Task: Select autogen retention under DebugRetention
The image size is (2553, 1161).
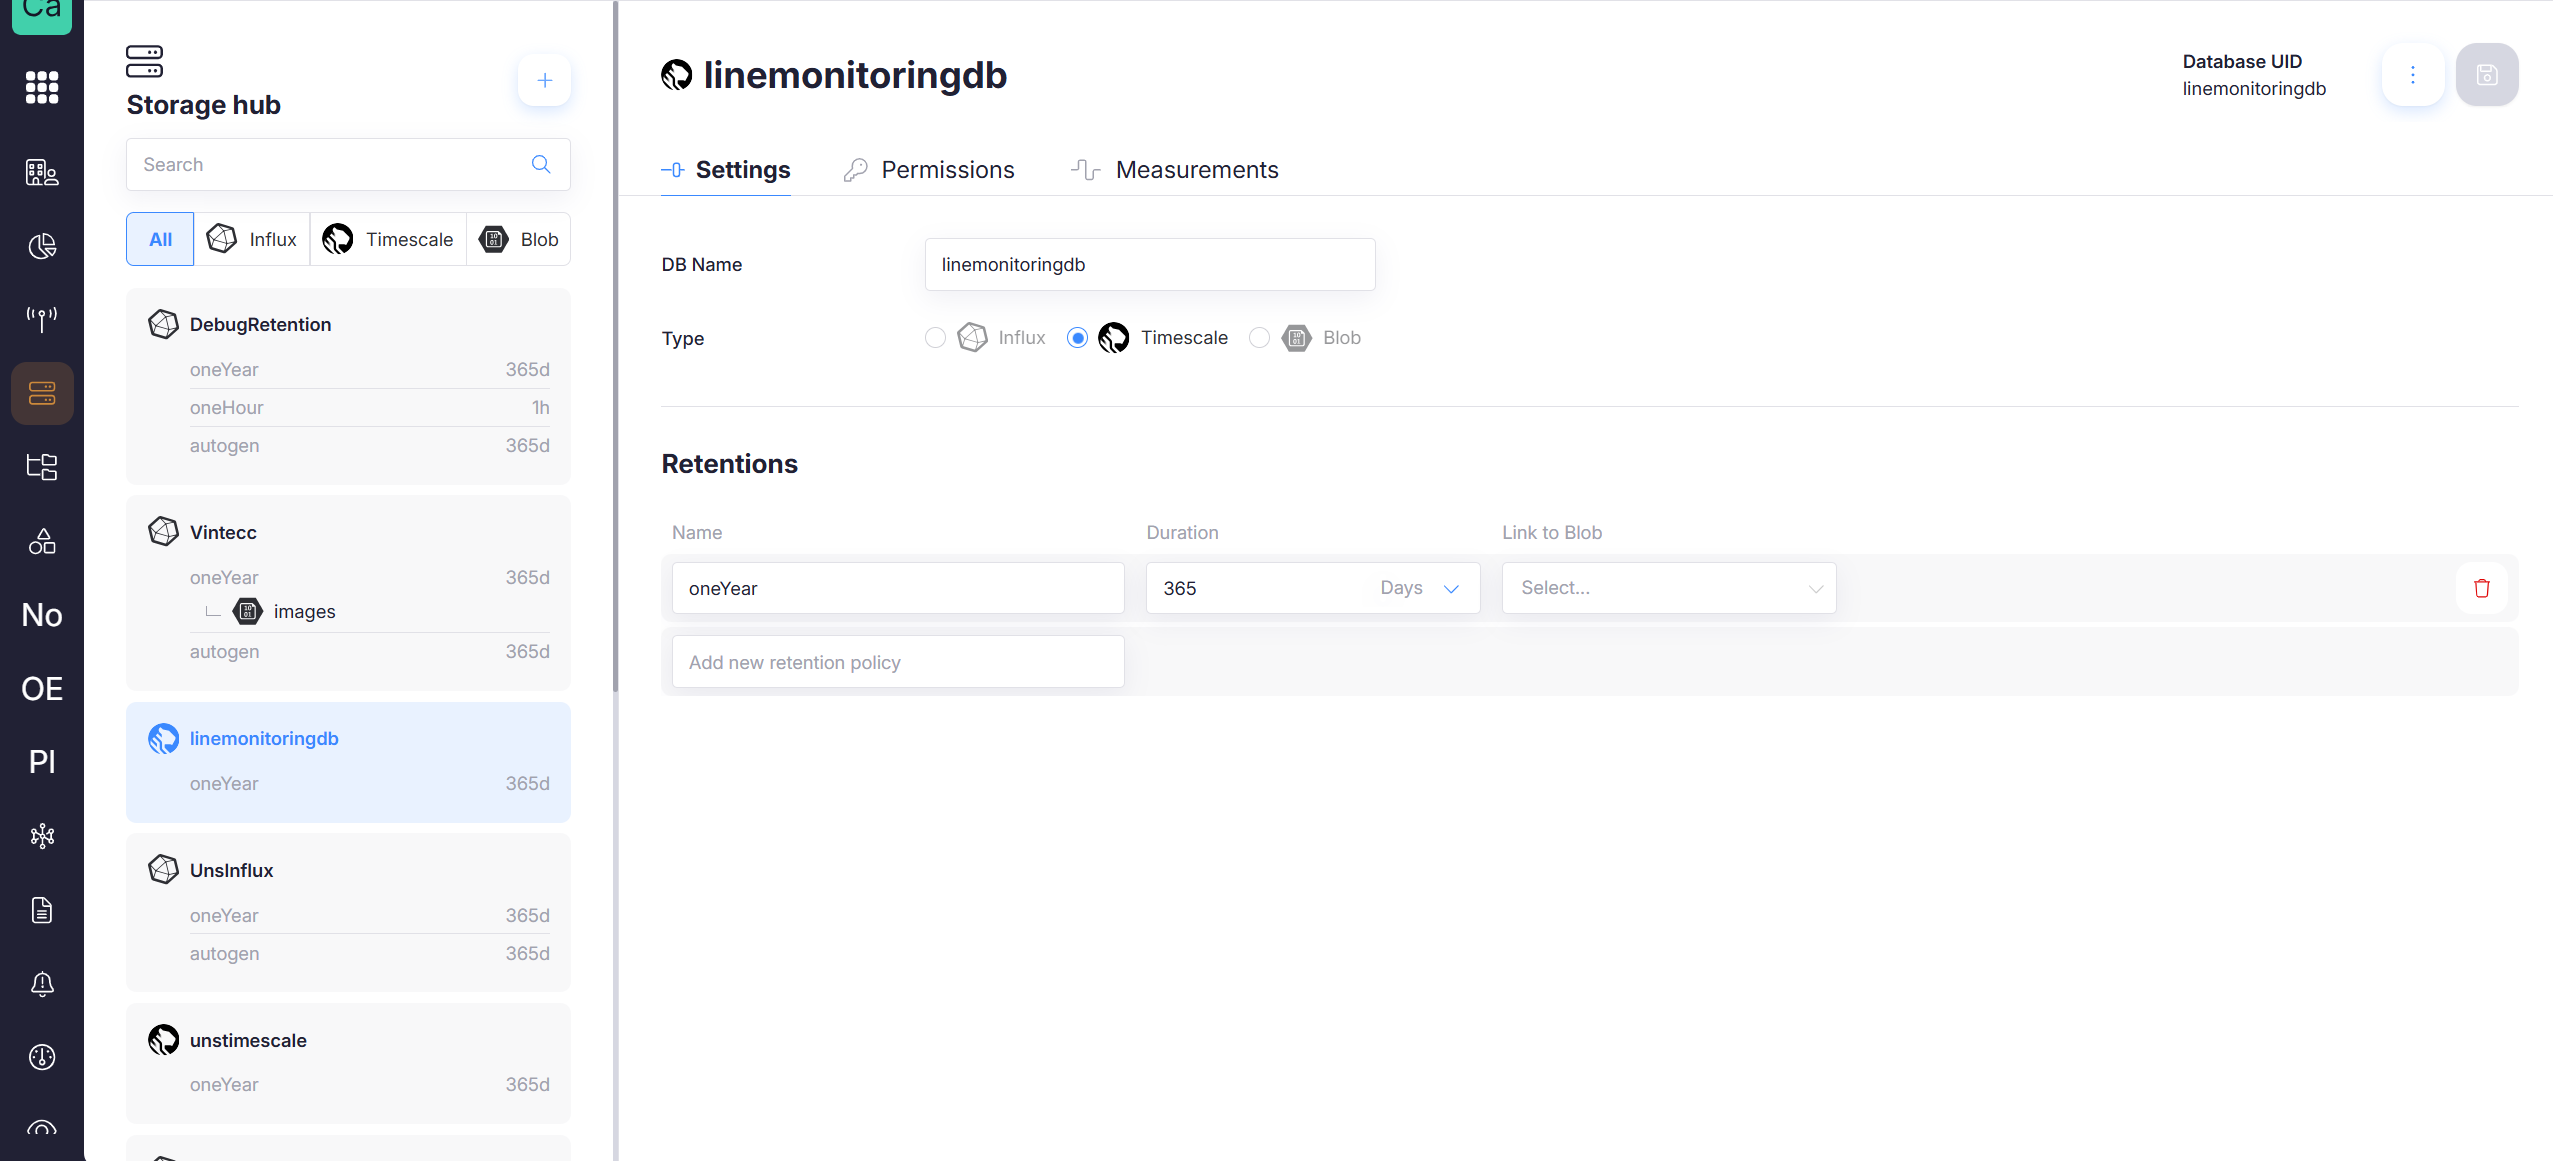Action: [x=369, y=446]
